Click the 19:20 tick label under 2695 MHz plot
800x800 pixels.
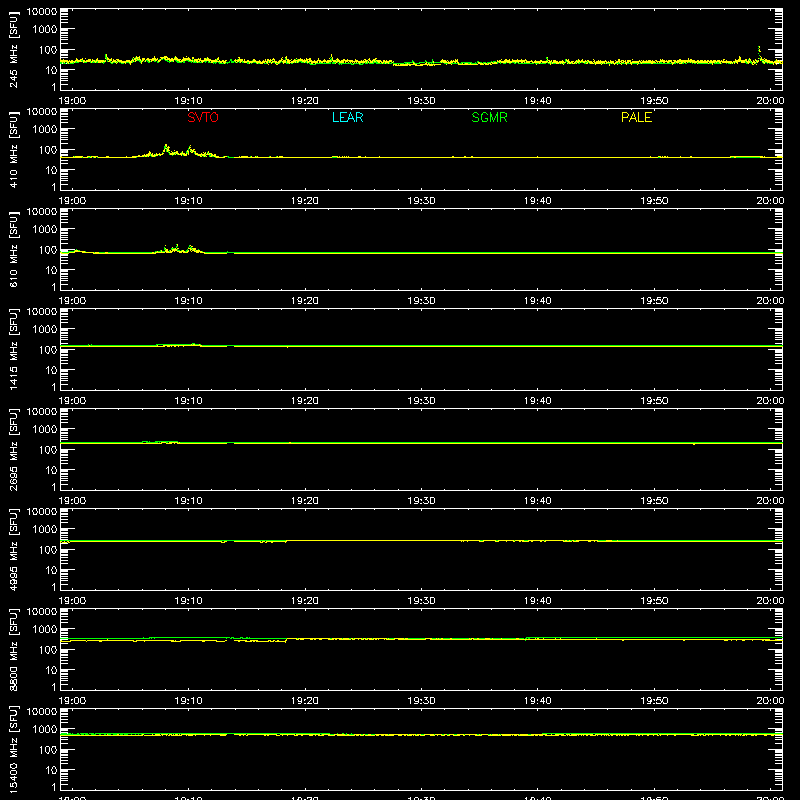coord(305,501)
